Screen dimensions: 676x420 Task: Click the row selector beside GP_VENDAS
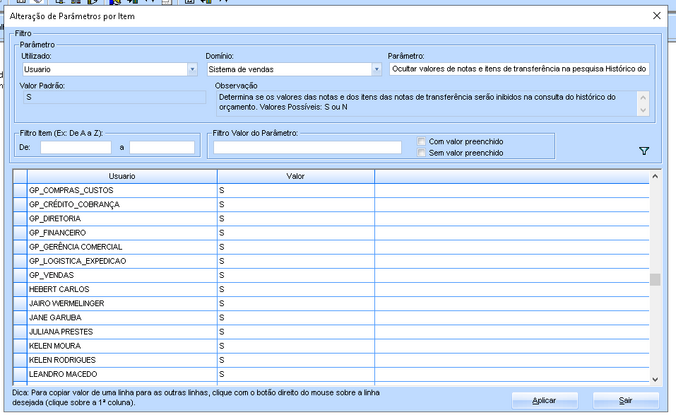[x=19, y=275]
